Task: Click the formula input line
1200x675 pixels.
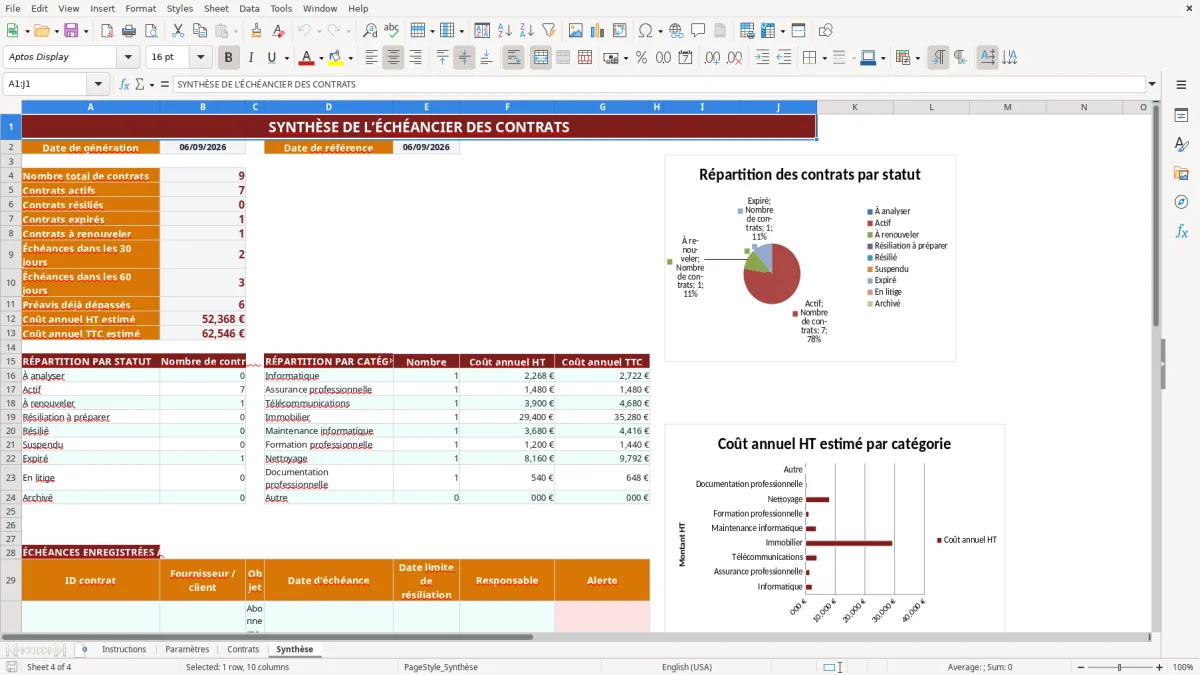Action: tap(658, 85)
